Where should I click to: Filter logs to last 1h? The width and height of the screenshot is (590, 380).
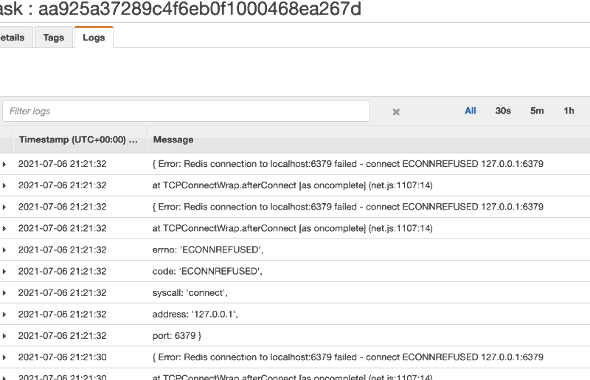569,111
